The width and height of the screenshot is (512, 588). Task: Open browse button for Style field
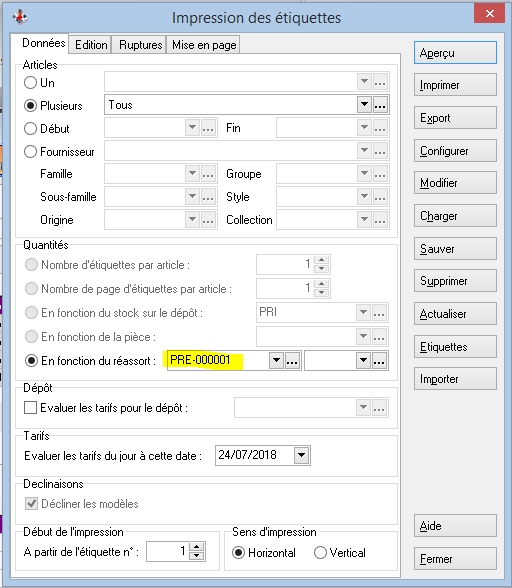coord(380,197)
